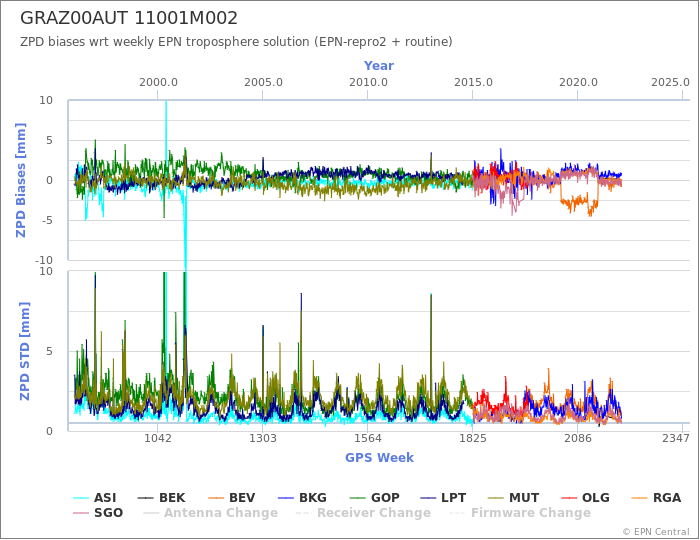Click GPS week 1564 tick label
The height and width of the screenshot is (540, 700).
coord(368,438)
